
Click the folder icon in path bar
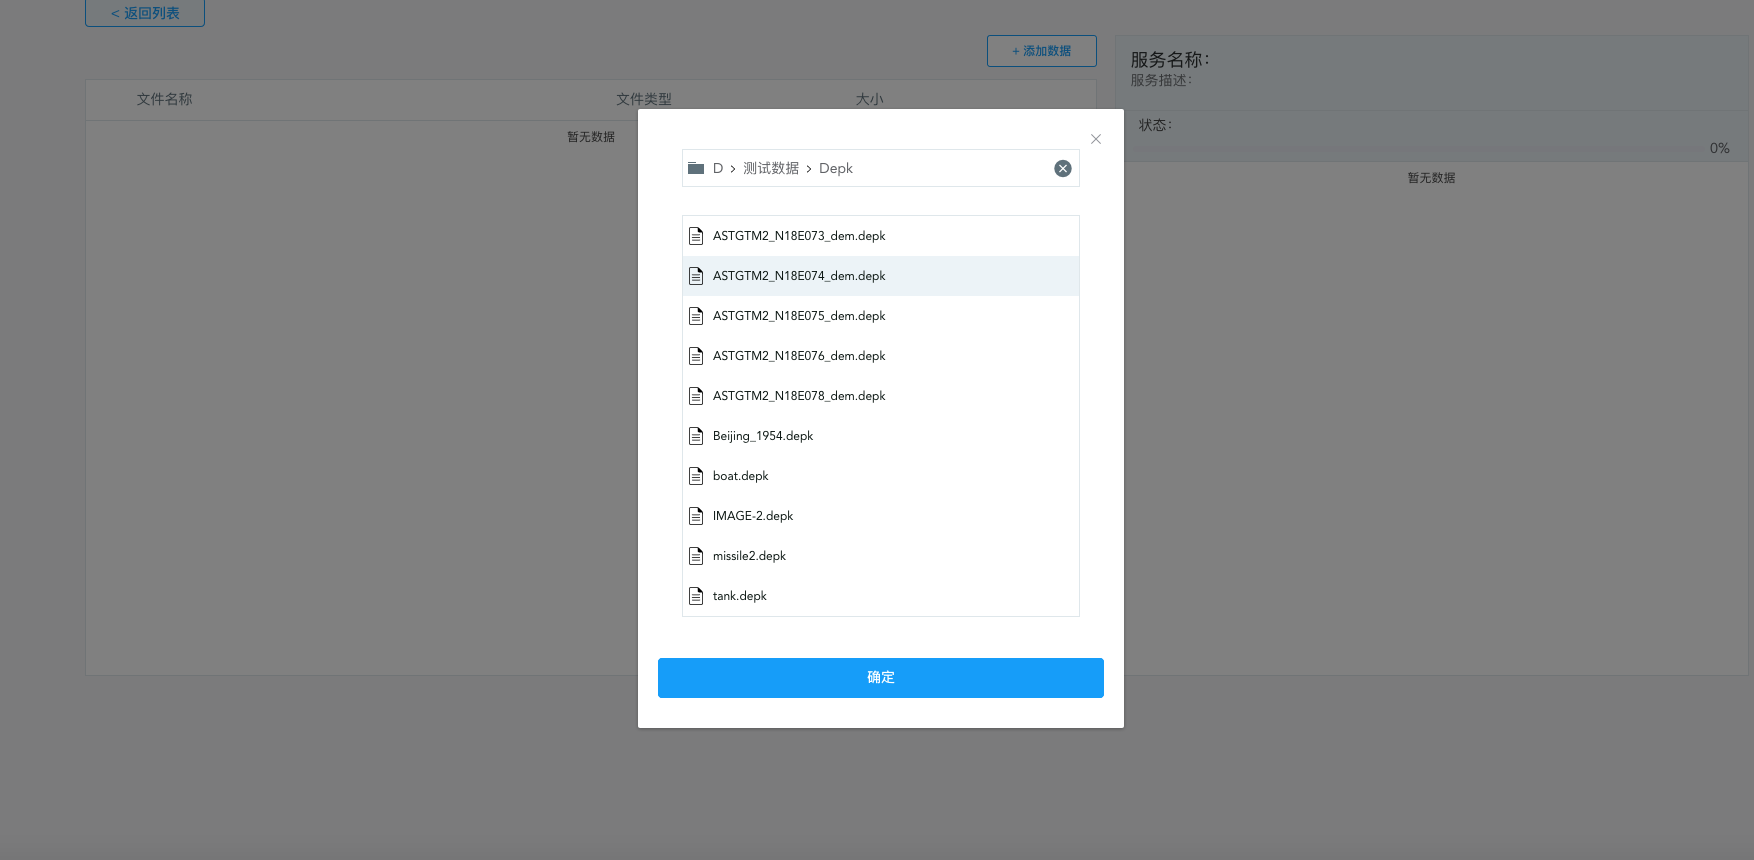[x=696, y=168]
